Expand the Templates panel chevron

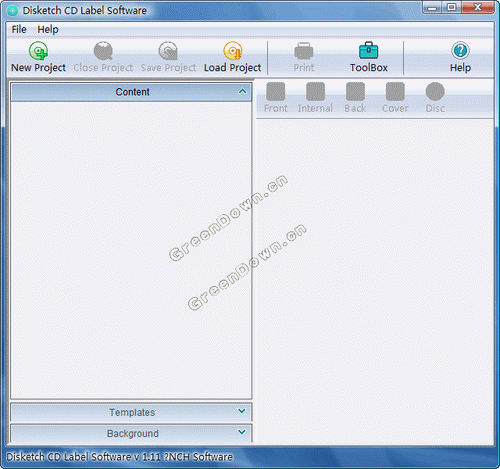click(242, 411)
